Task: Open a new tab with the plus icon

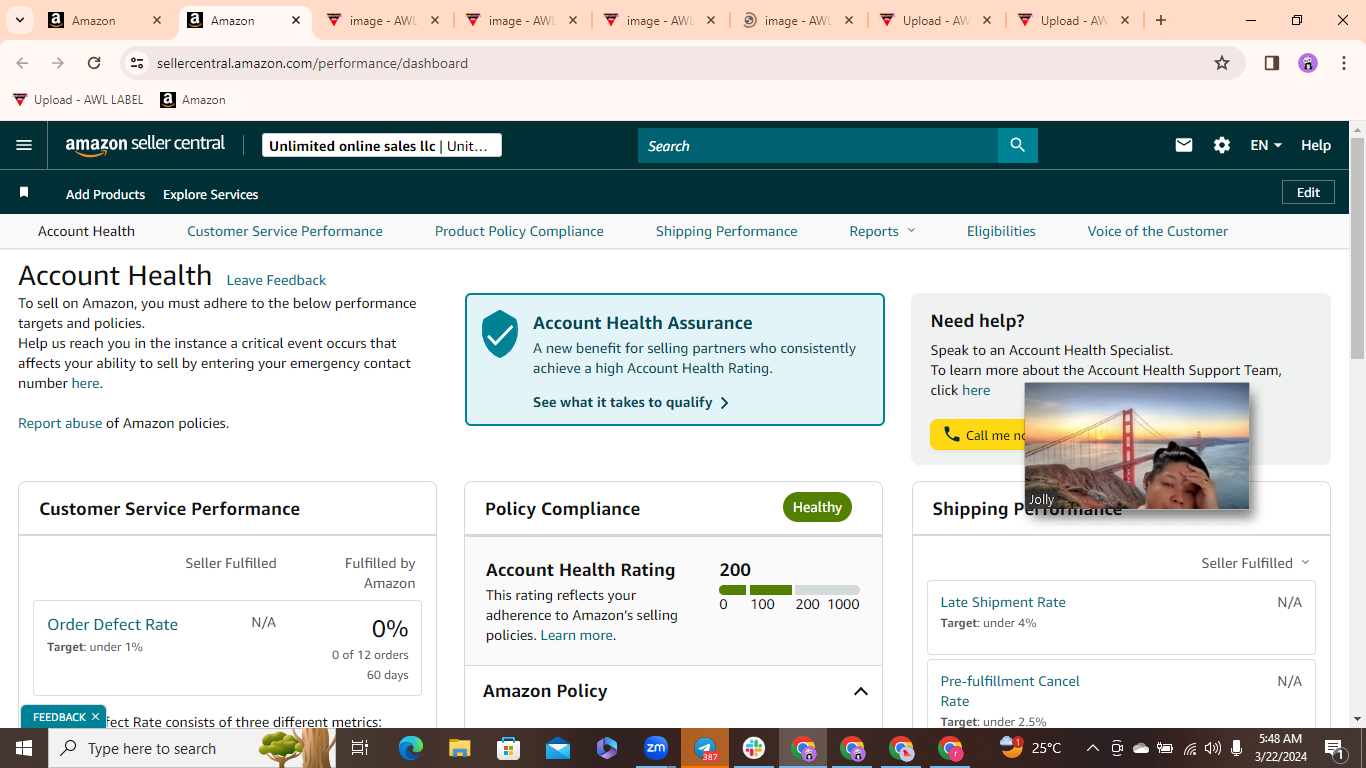Action: pyautogui.click(x=1160, y=20)
